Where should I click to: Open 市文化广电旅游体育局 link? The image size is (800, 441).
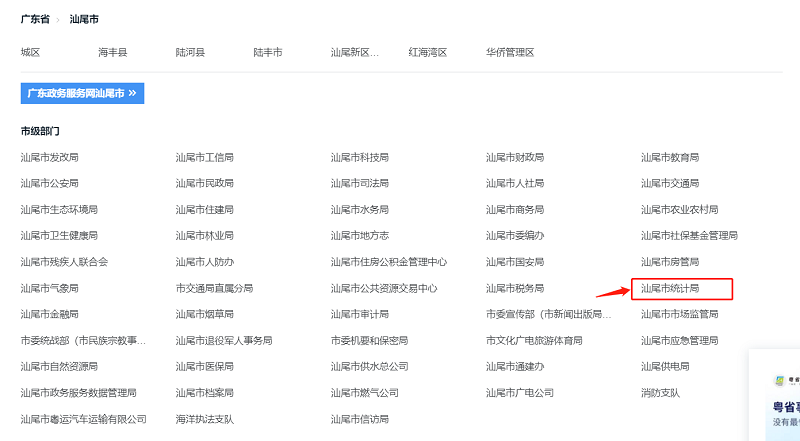click(534, 340)
